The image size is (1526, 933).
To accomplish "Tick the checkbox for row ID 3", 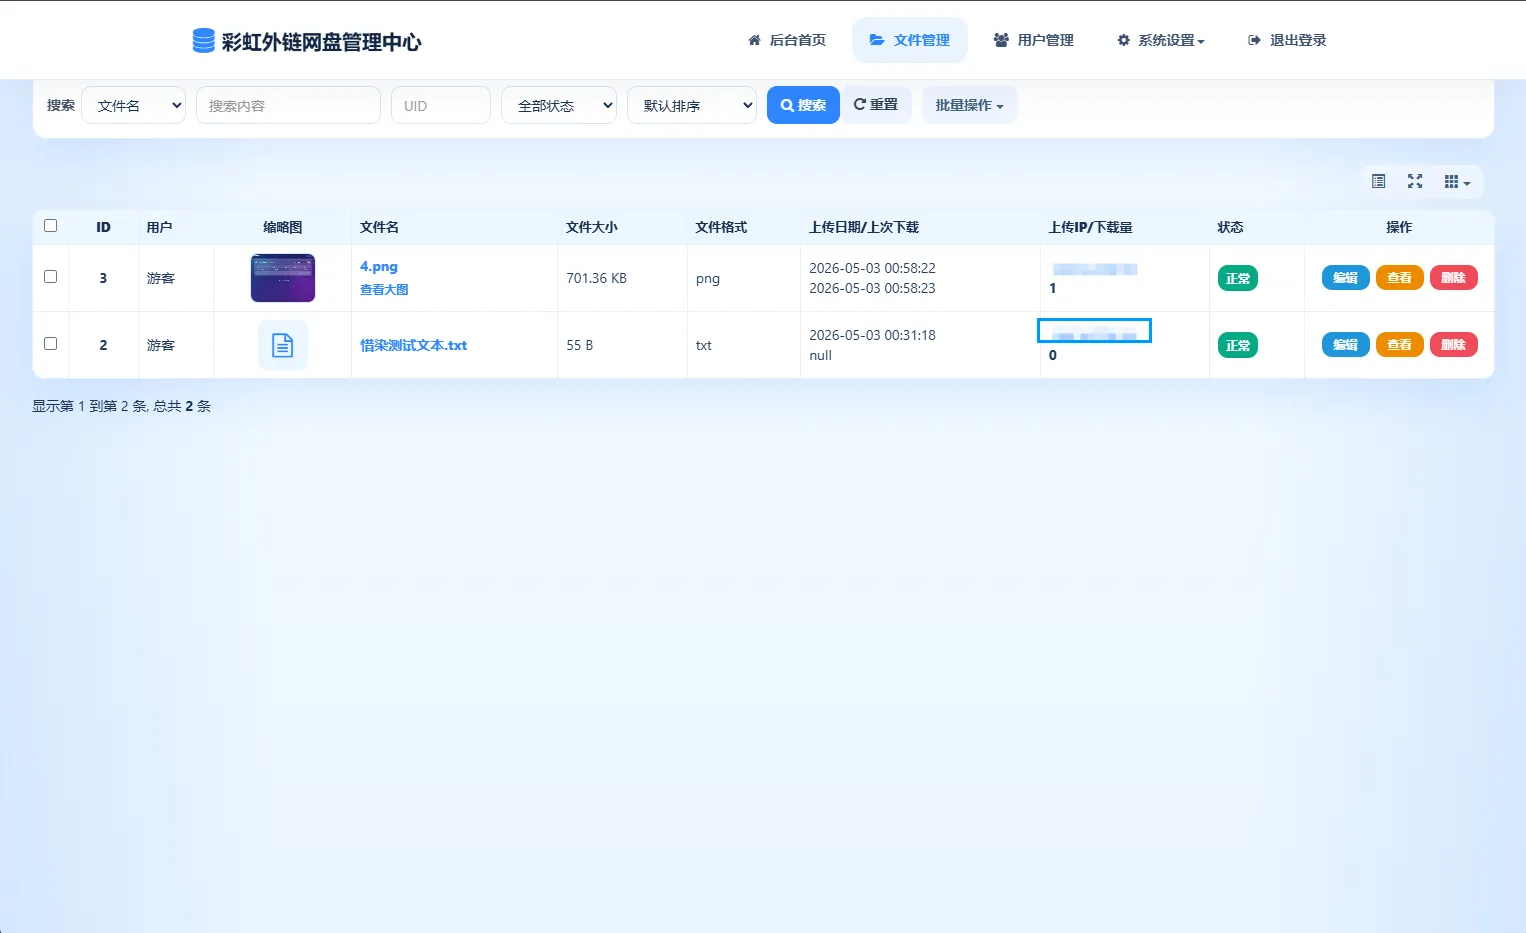I will click(51, 277).
